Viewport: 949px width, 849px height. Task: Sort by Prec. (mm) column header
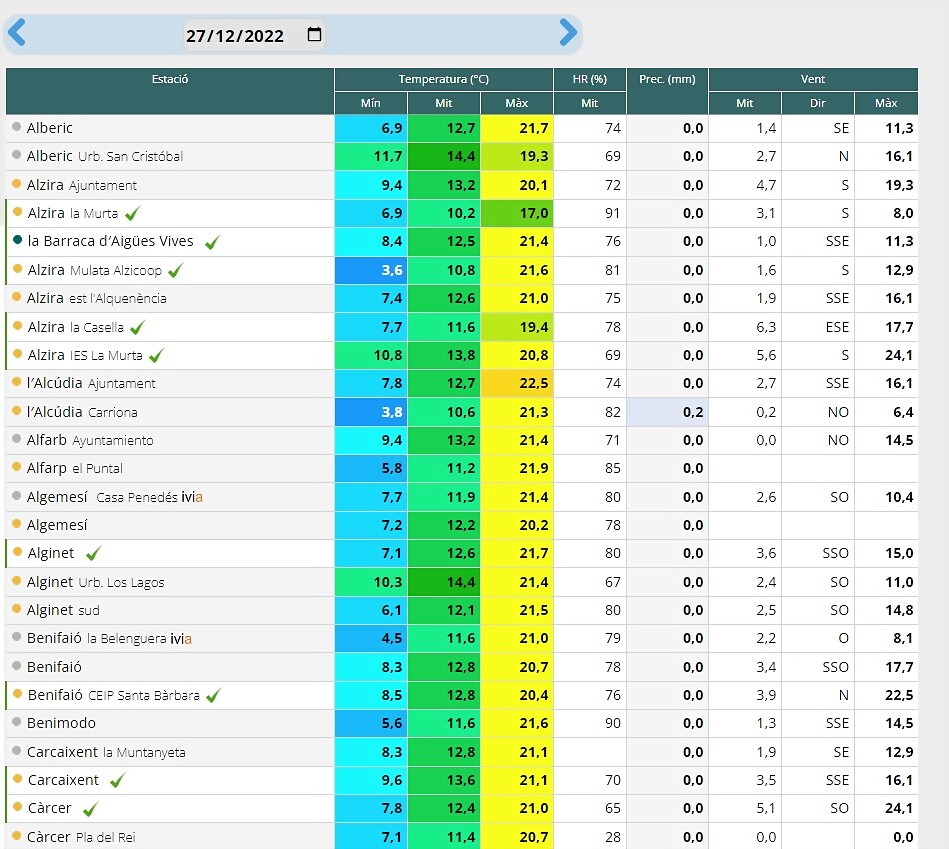(x=667, y=91)
